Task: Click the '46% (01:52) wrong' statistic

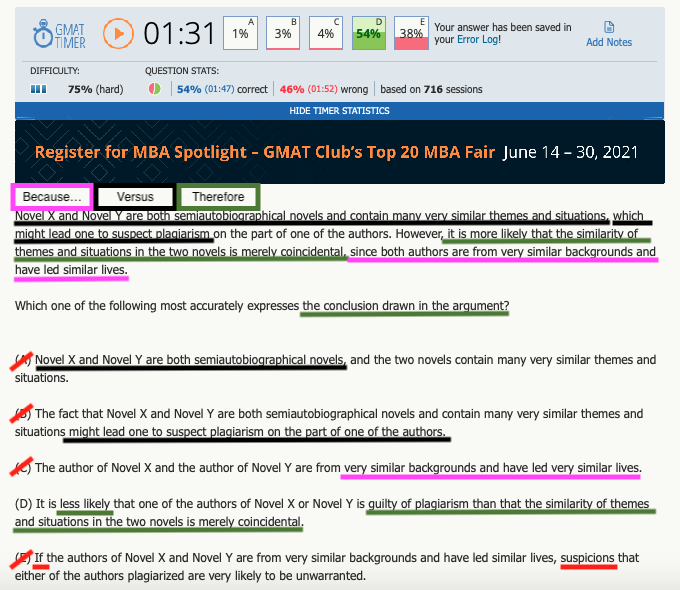Action: point(324,89)
